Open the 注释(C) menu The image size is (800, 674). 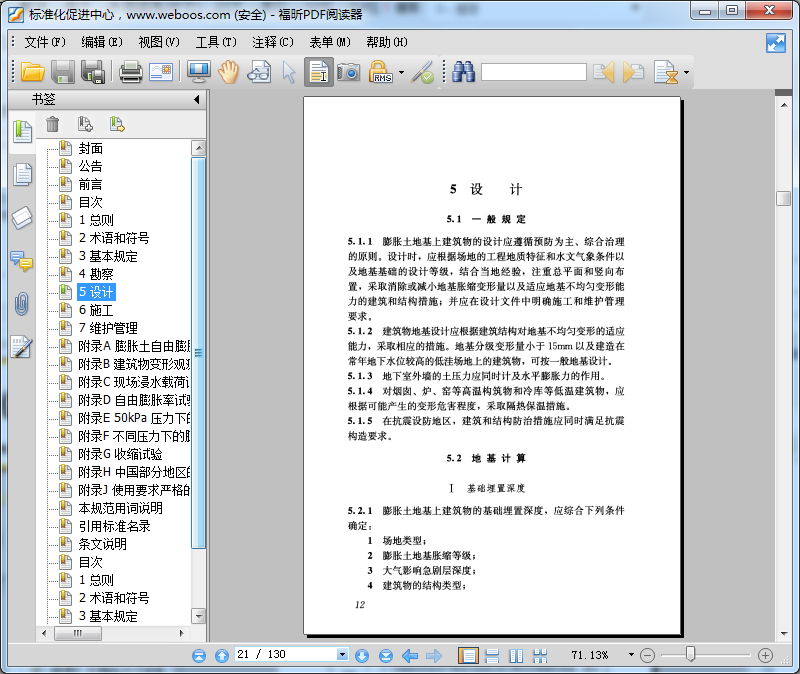pyautogui.click(x=273, y=42)
